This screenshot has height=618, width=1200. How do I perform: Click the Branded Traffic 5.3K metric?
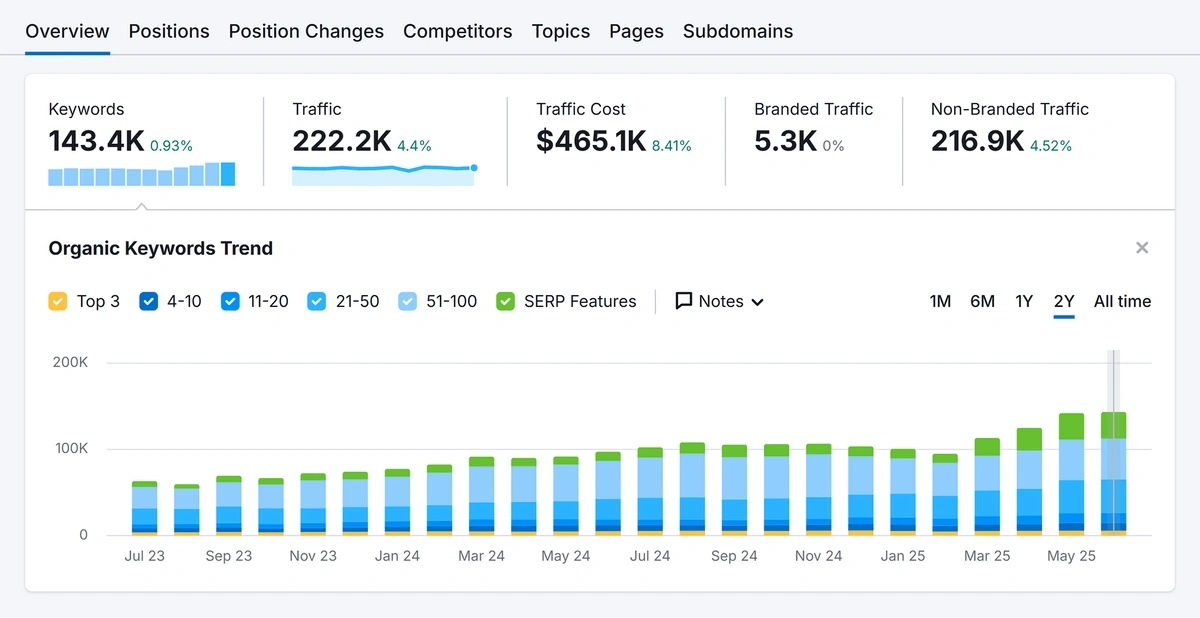coord(786,141)
